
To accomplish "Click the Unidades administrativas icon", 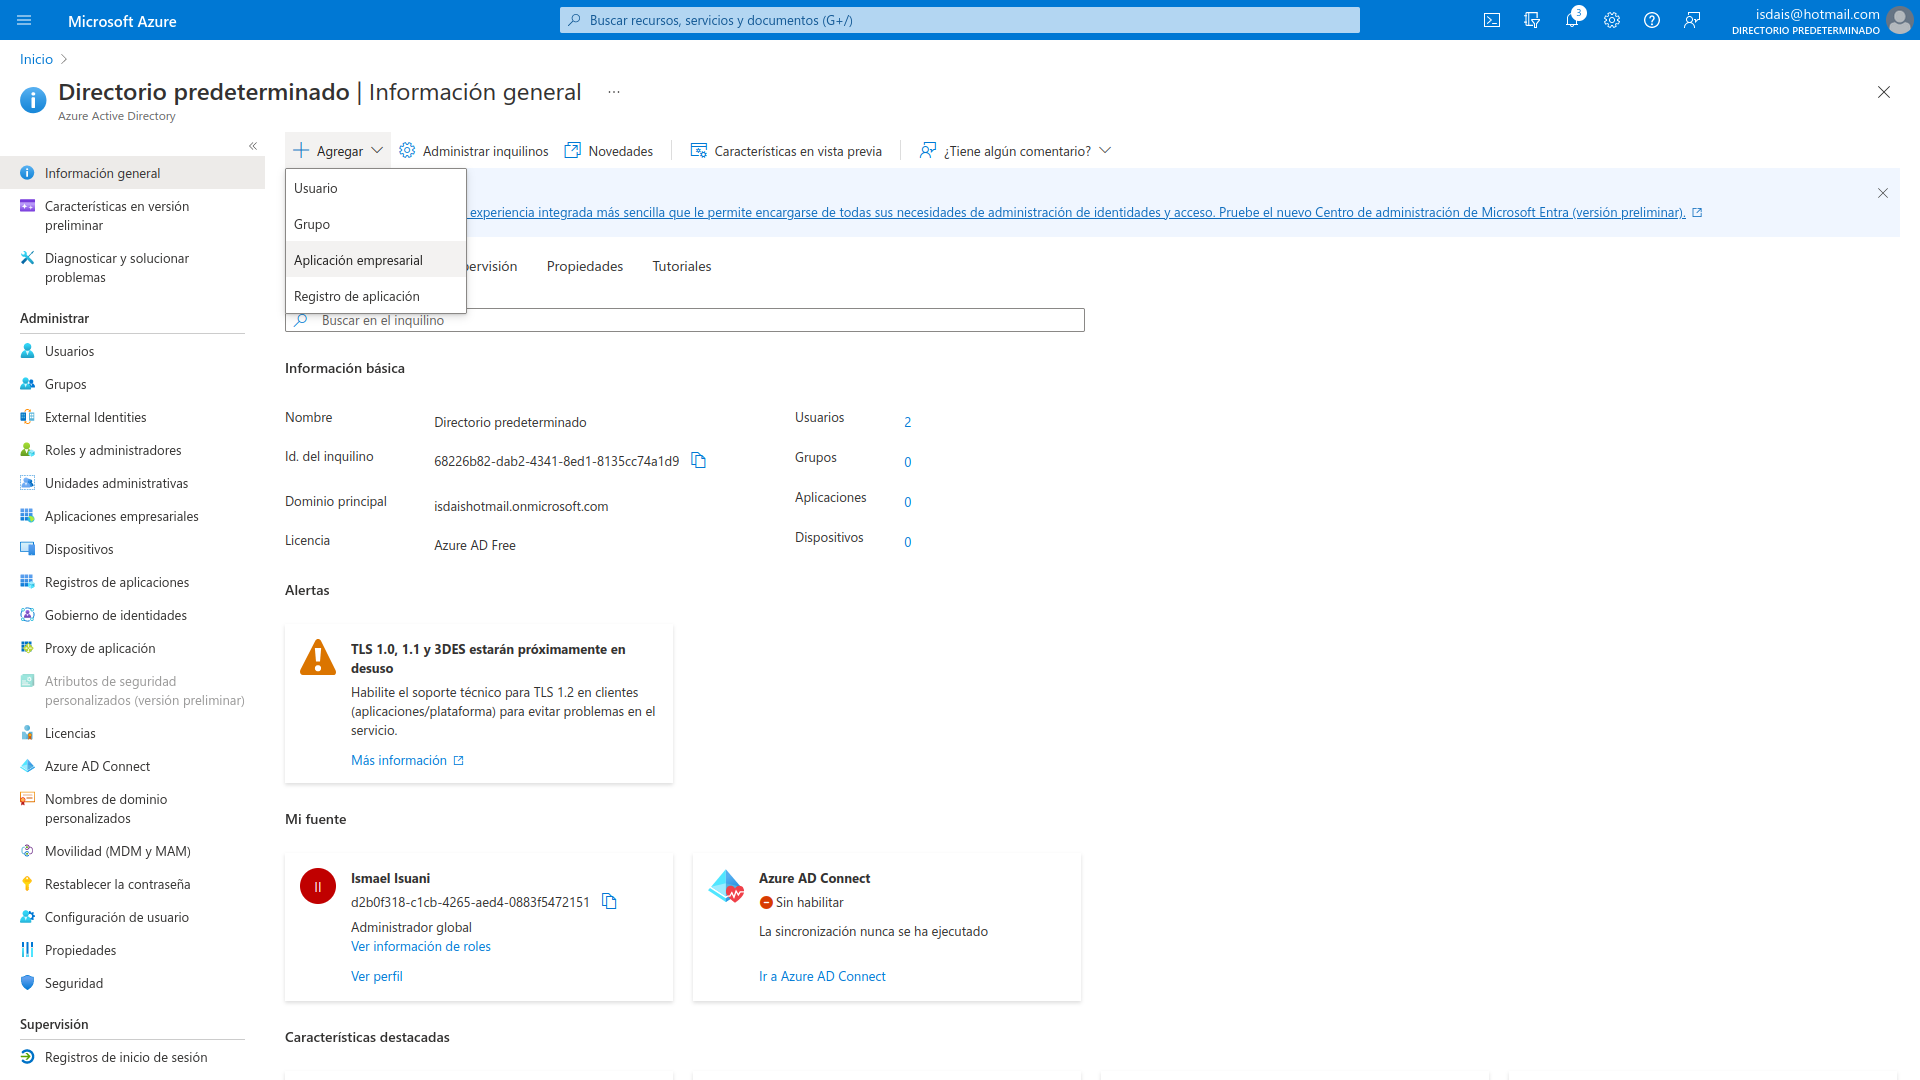I will click(28, 483).
